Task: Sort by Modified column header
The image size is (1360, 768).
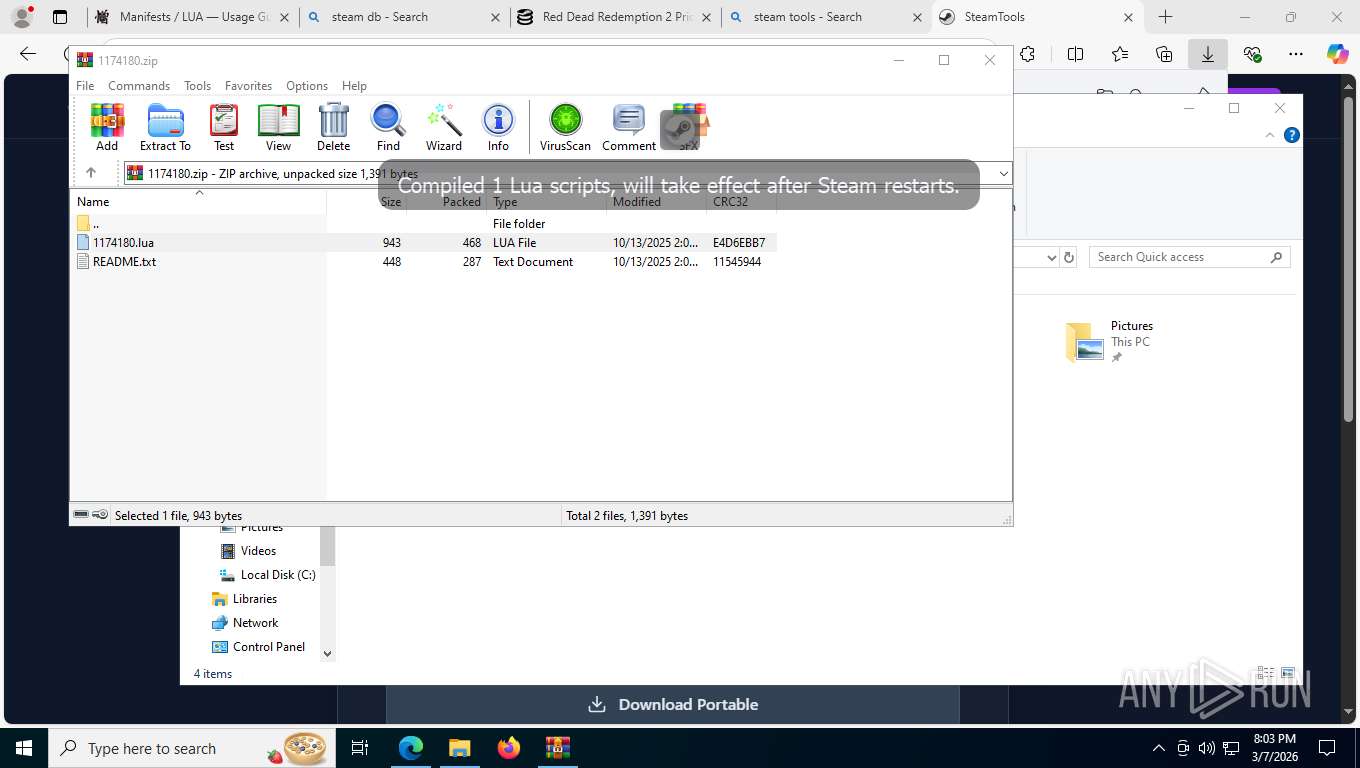Action: click(x=656, y=201)
